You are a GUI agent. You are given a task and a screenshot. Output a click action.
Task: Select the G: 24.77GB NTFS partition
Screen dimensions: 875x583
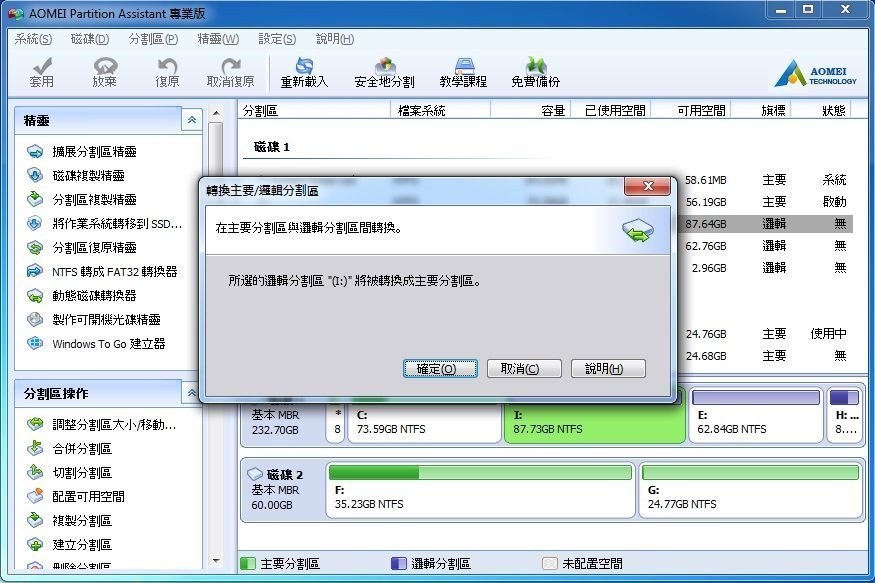click(751, 490)
